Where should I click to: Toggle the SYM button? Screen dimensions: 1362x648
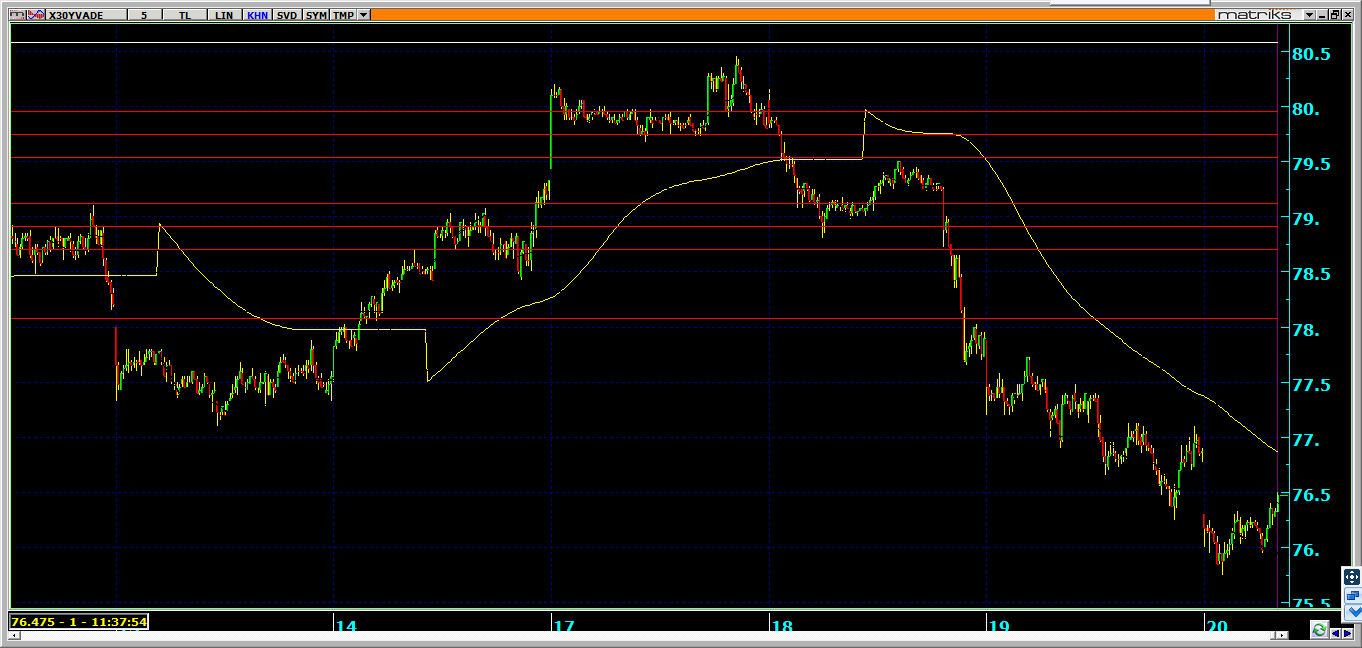(x=316, y=15)
